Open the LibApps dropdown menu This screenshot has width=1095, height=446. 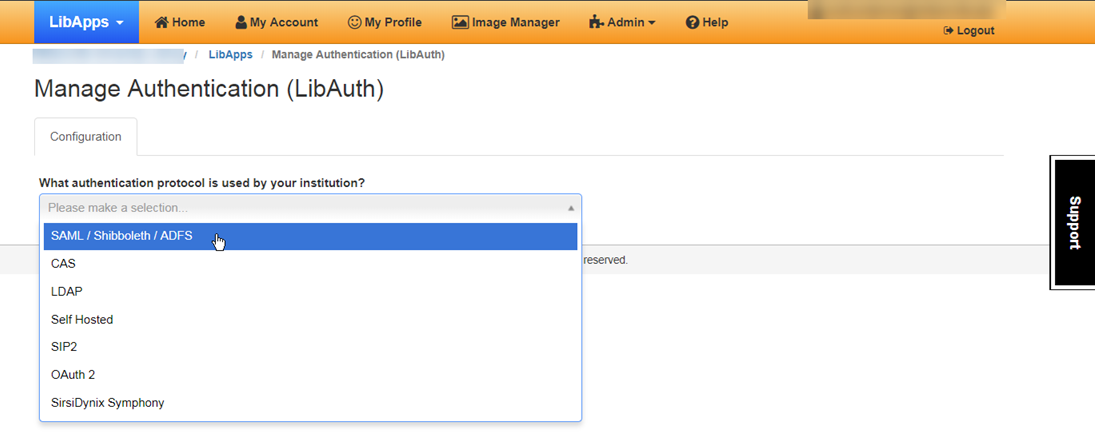(x=87, y=22)
